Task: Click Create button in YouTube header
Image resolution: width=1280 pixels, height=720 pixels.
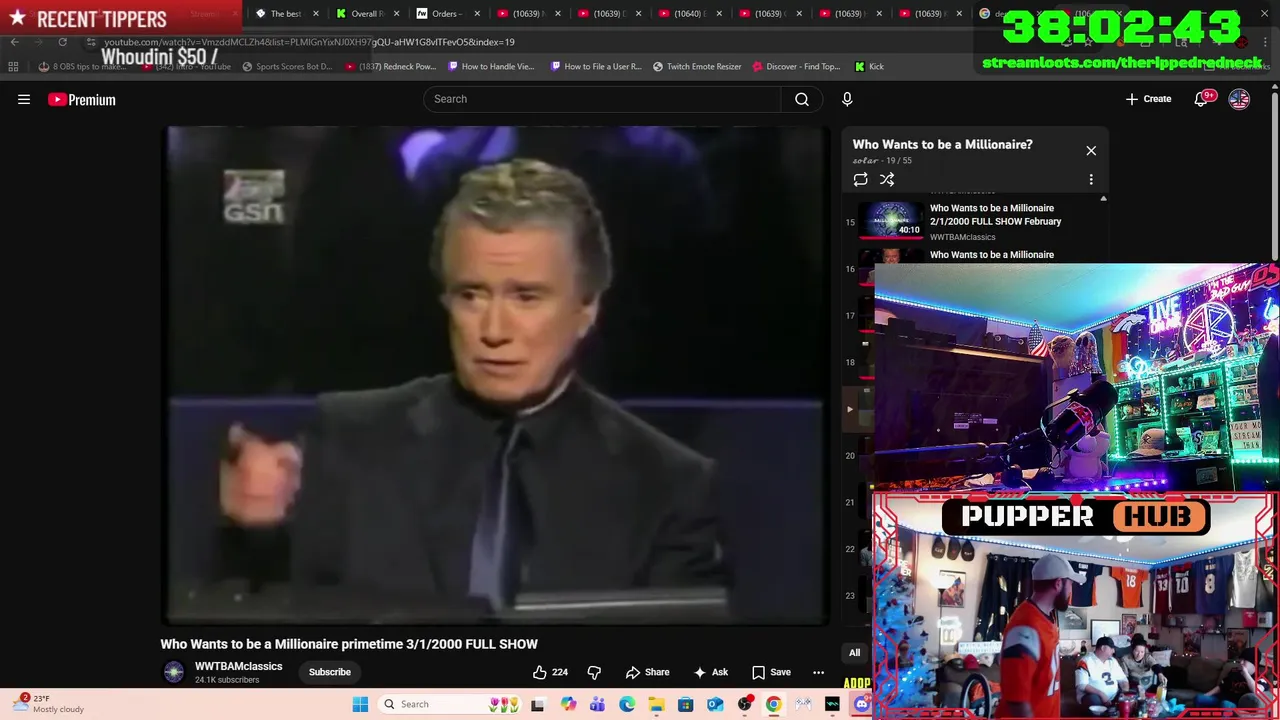Action: [x=1149, y=99]
